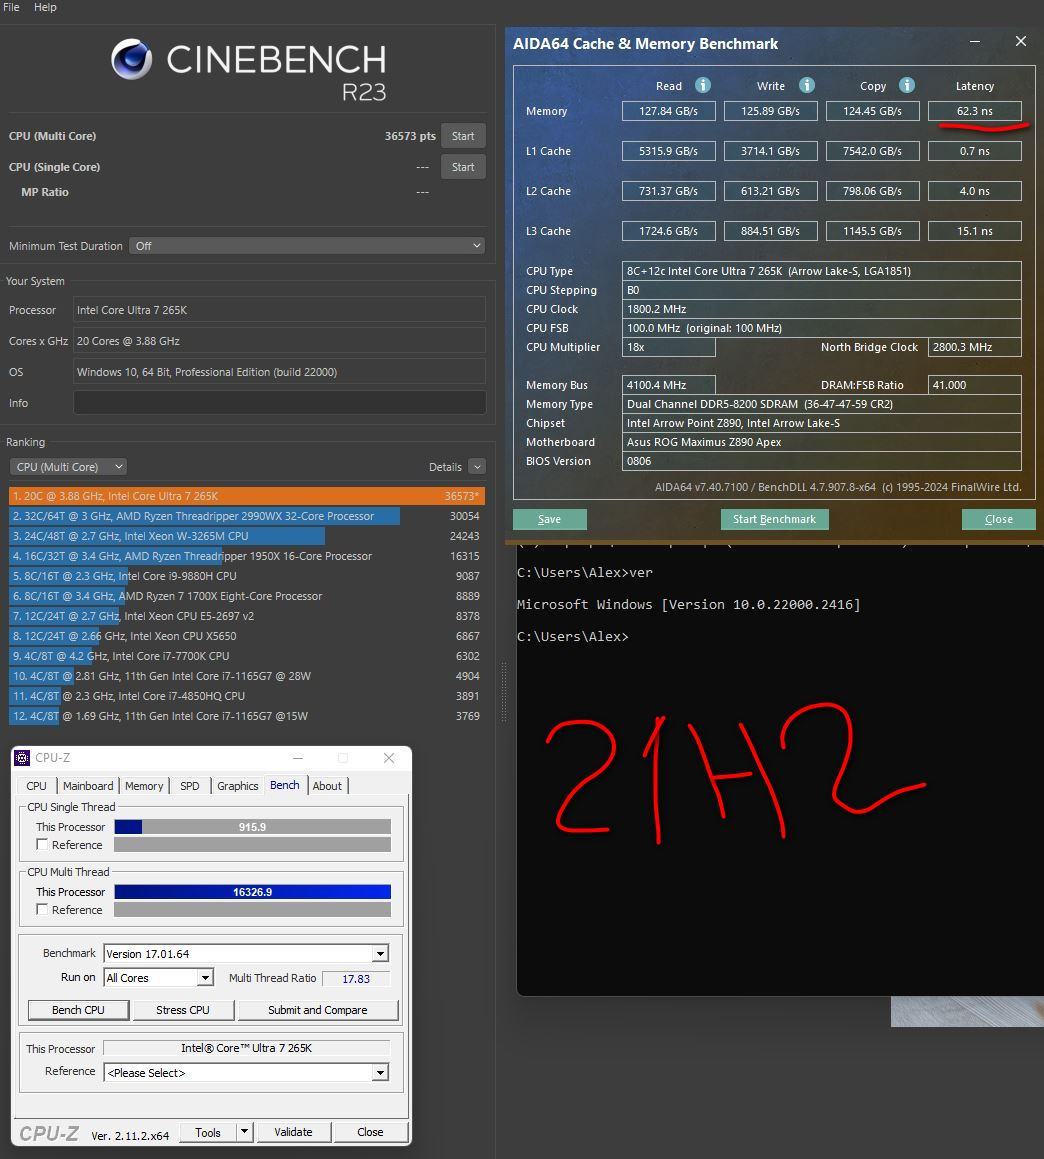Viewport: 1044px width, 1159px height.
Task: Click the L3 Cache Write value 884.51 GB/s
Action: pyautogui.click(x=770, y=231)
